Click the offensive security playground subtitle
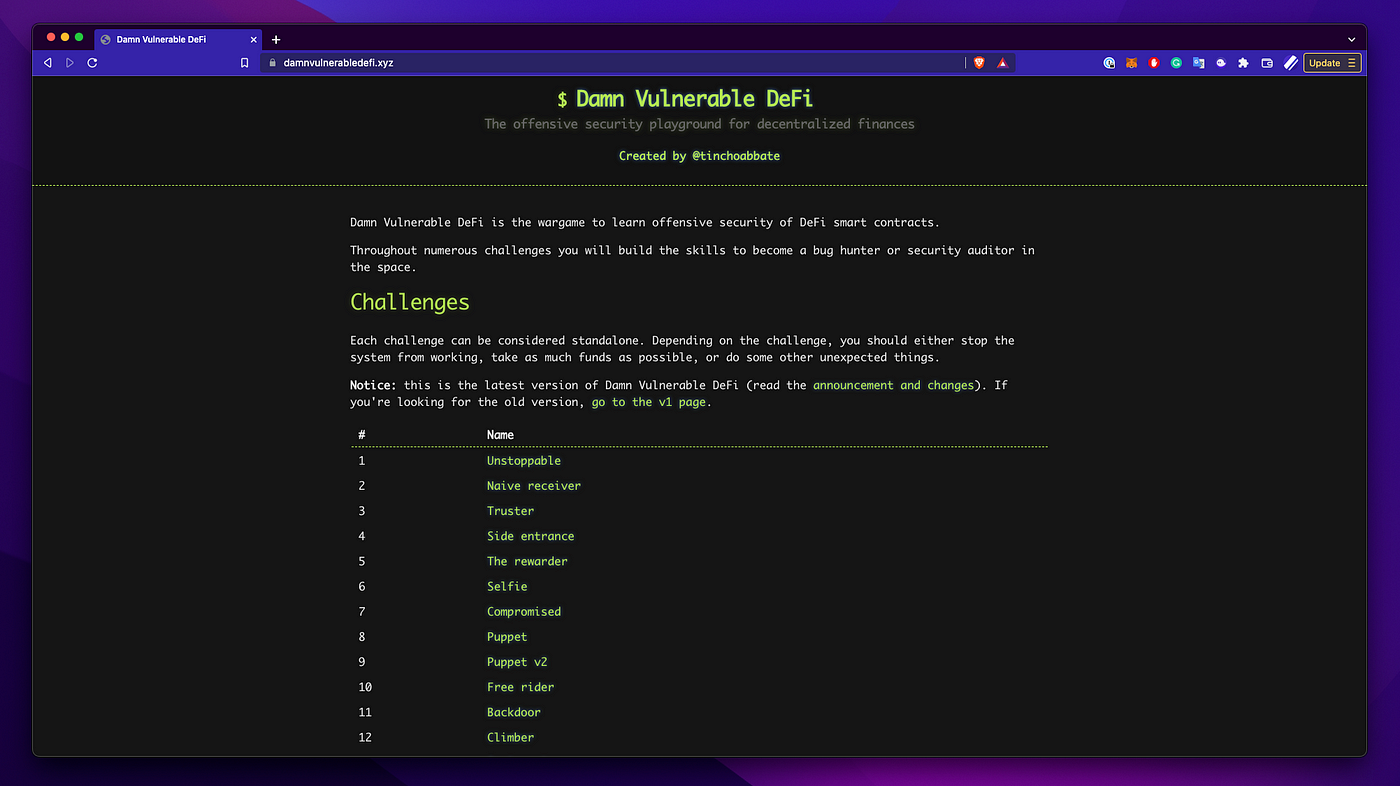This screenshot has width=1400, height=786. (x=699, y=124)
